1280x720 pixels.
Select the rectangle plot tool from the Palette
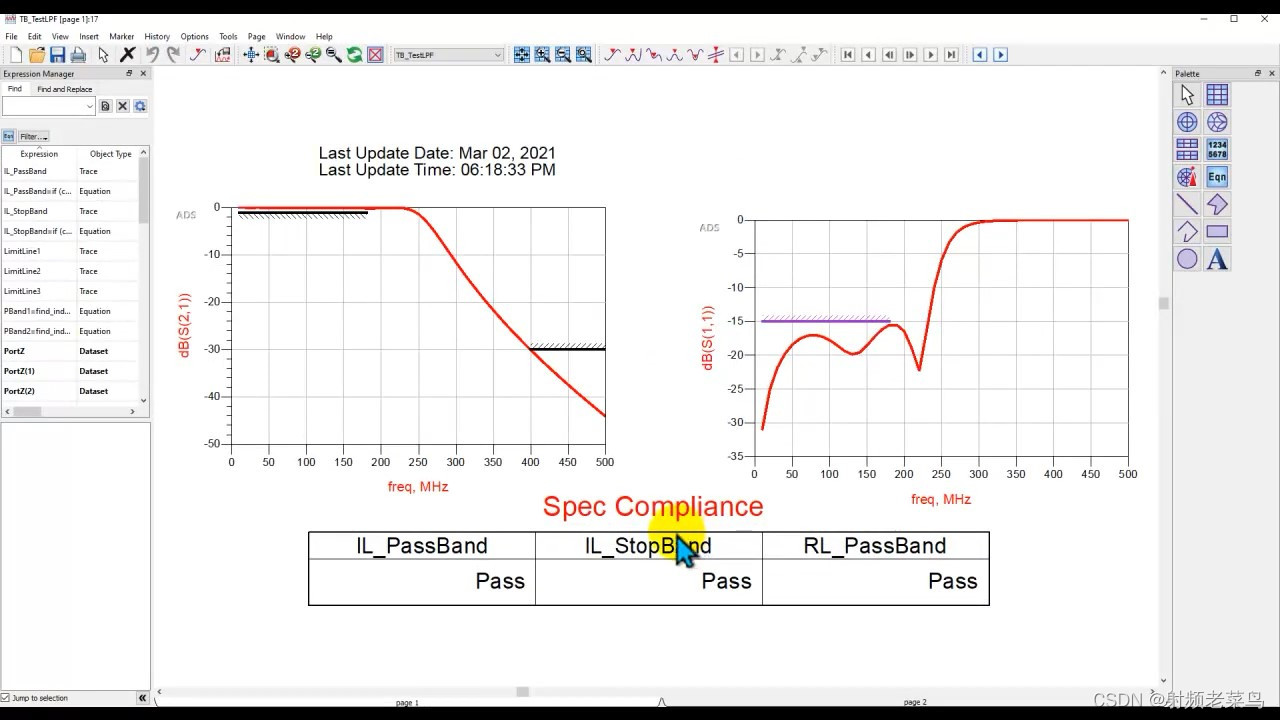click(x=1217, y=95)
